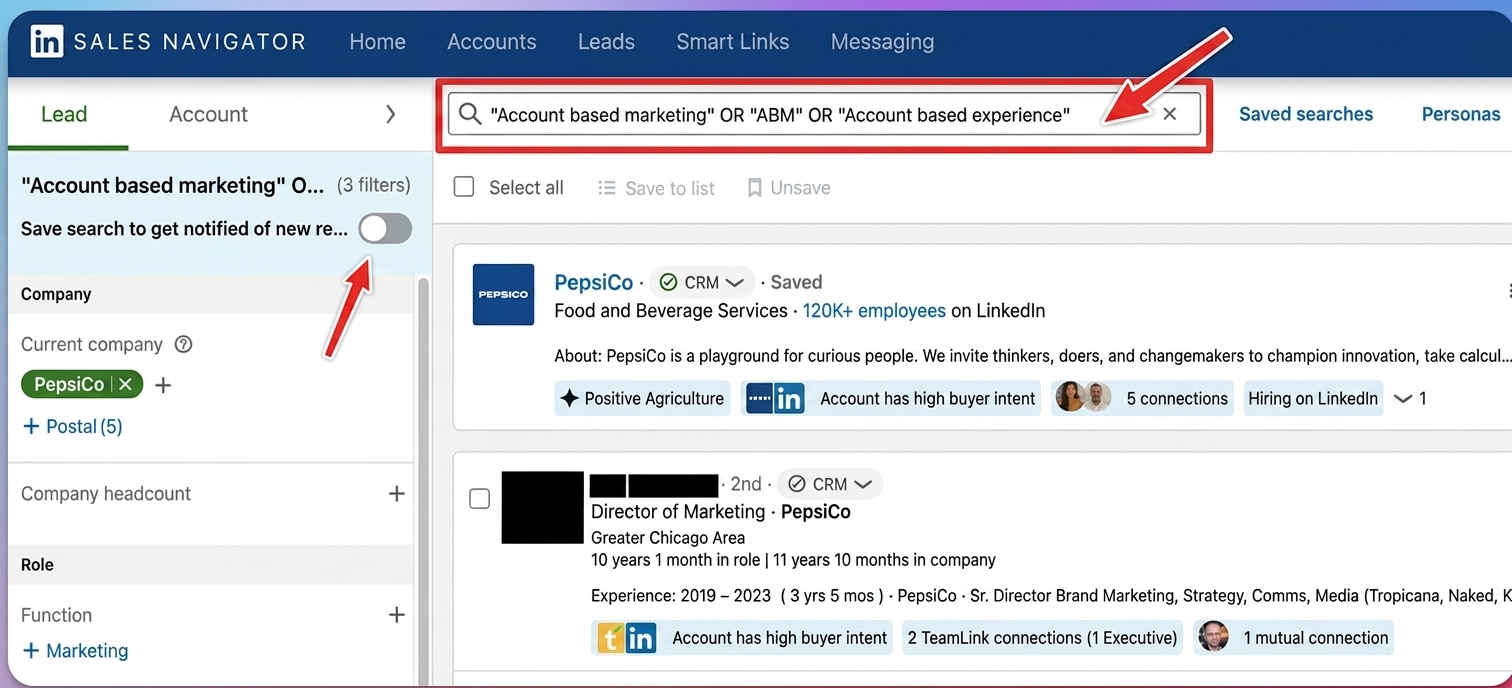1512x688 pixels.
Task: Click lead's Account has high buyer intent tag
Action: click(x=741, y=638)
